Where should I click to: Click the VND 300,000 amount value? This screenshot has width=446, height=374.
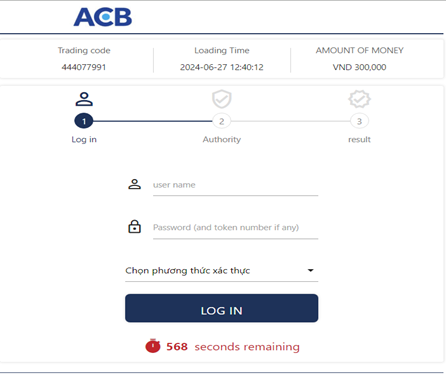pyautogui.click(x=359, y=67)
